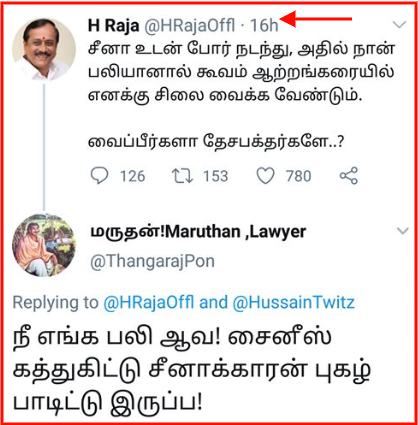The image size is (418, 425).
Task: Open the share icon on H Raja's tweet
Action: point(349,176)
